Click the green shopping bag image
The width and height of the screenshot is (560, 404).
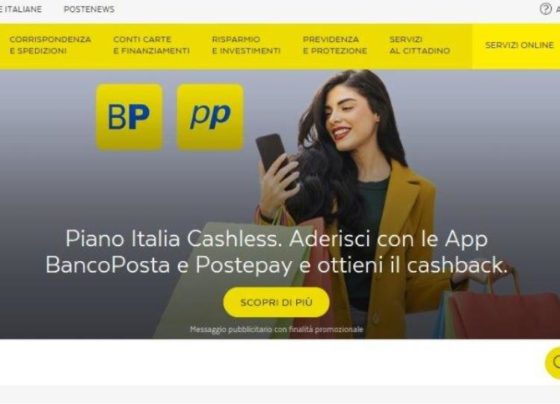(x=229, y=280)
